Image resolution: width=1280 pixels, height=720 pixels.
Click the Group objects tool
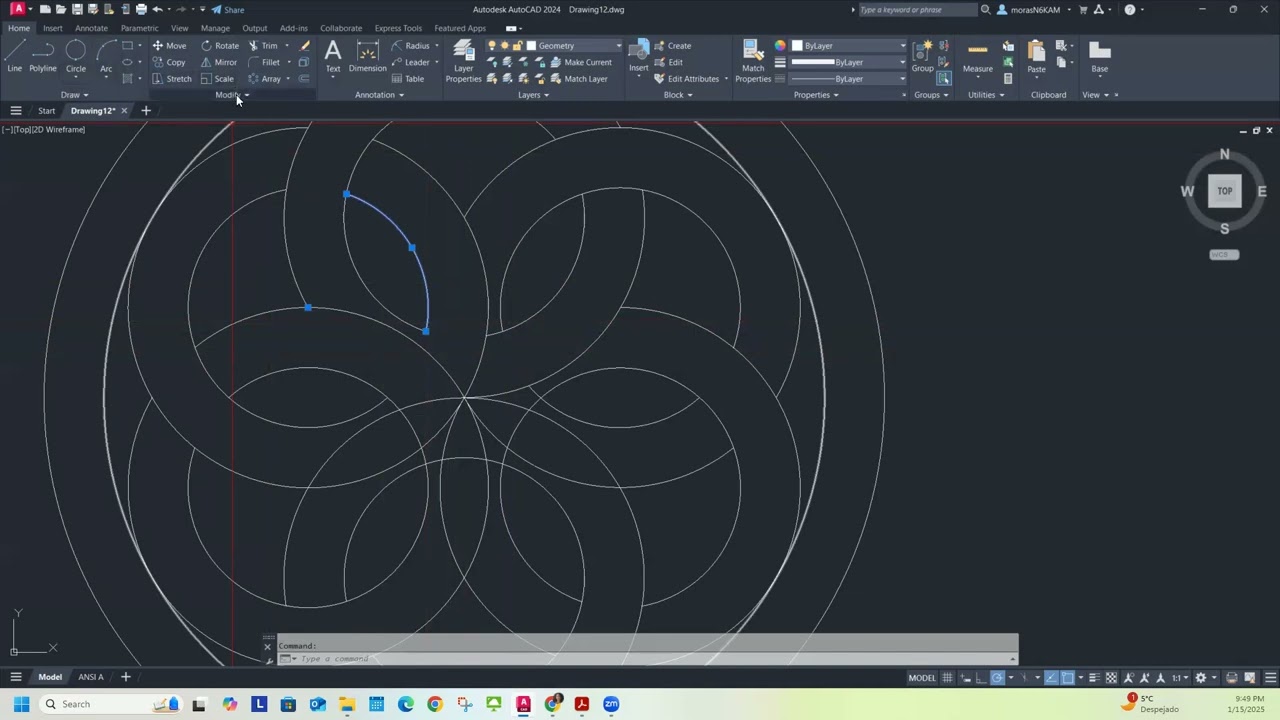[922, 56]
